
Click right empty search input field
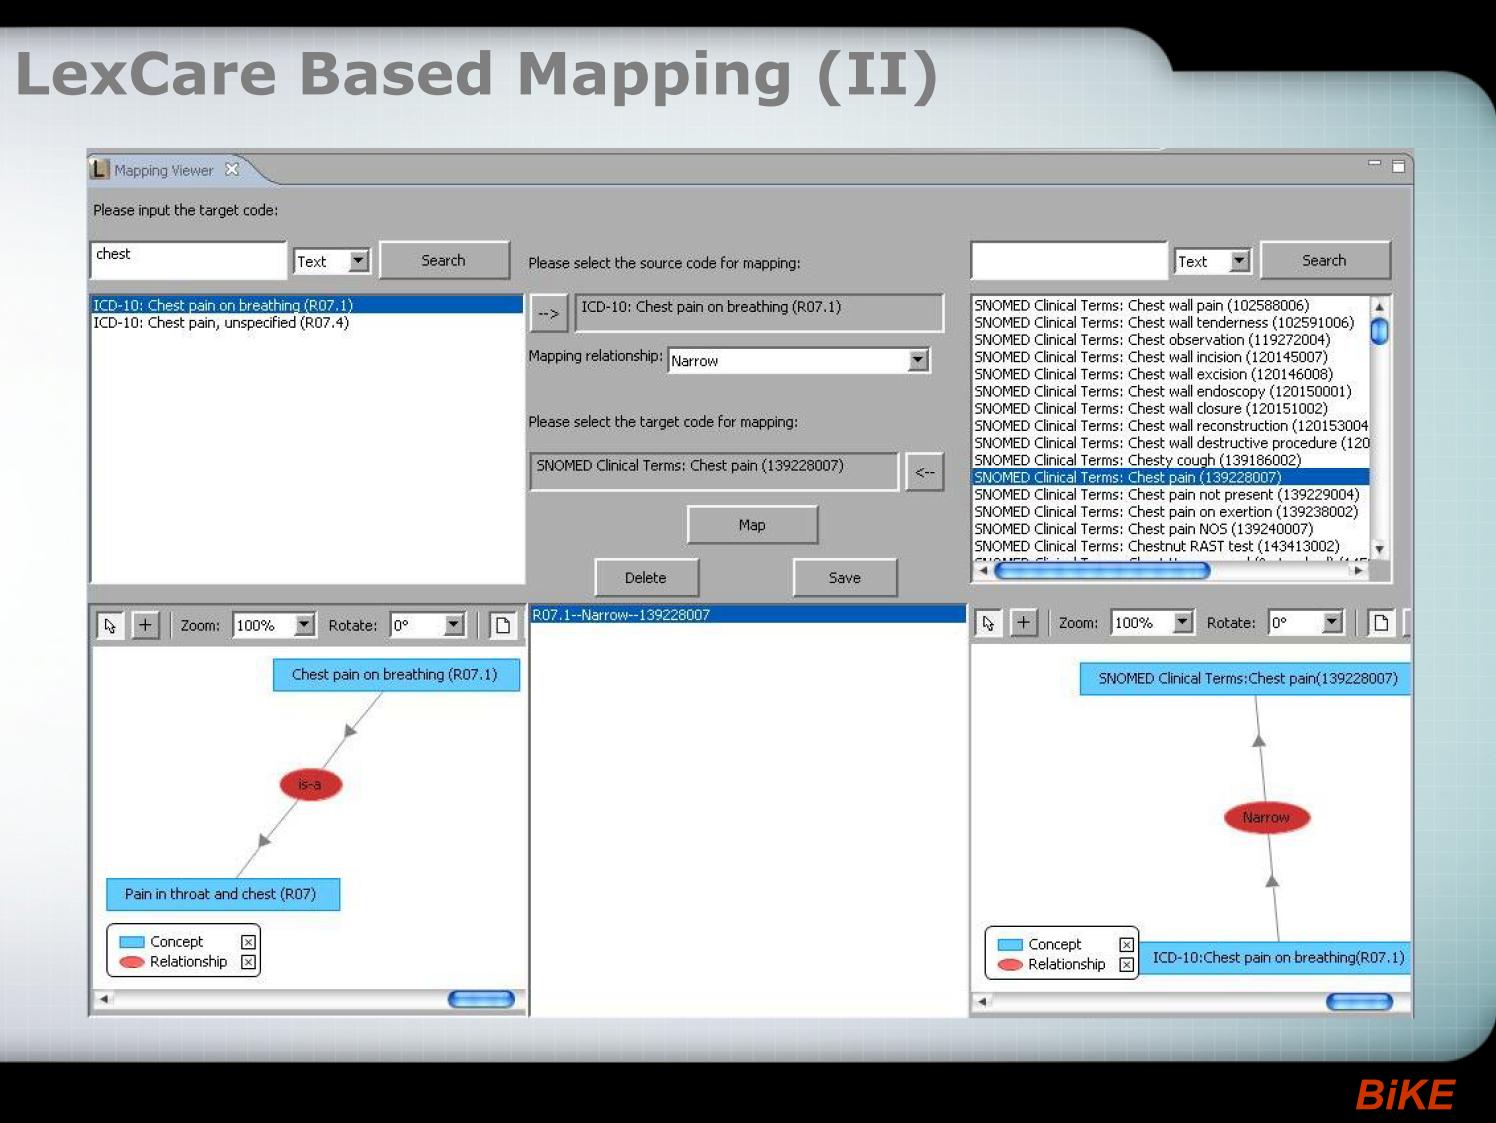[1069, 260]
